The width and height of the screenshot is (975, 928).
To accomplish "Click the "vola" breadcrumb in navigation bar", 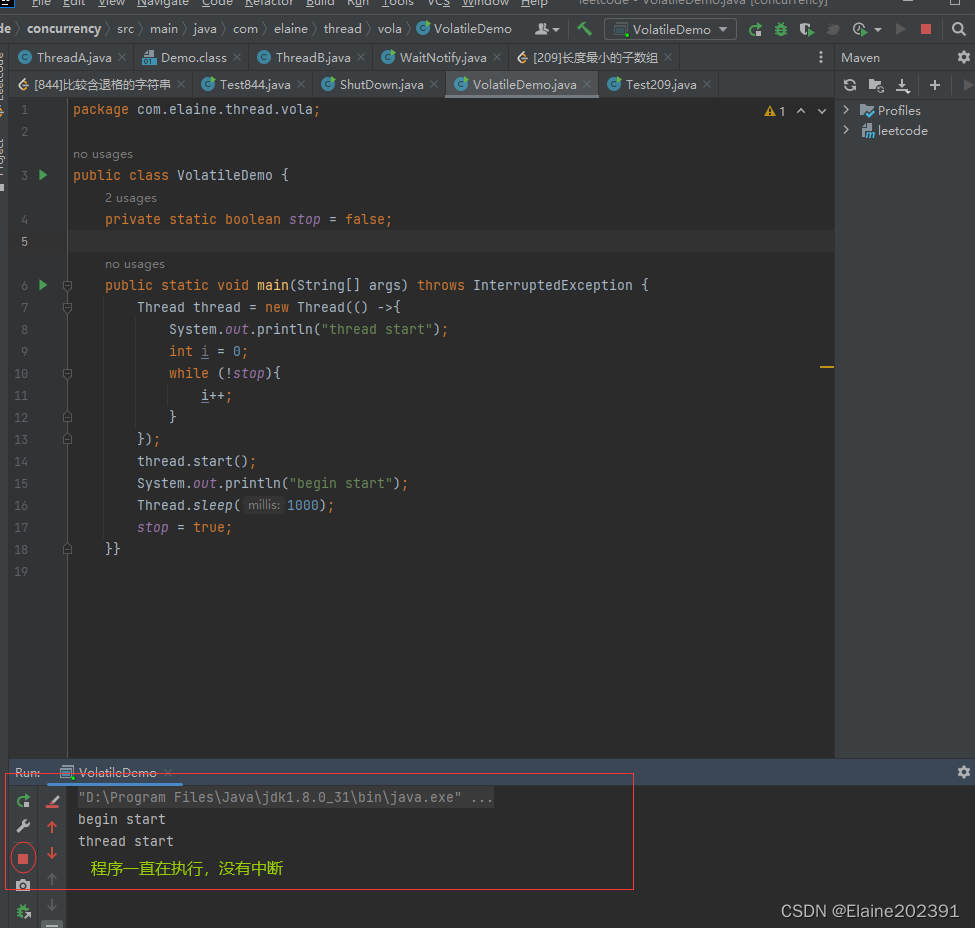I will coord(389,29).
